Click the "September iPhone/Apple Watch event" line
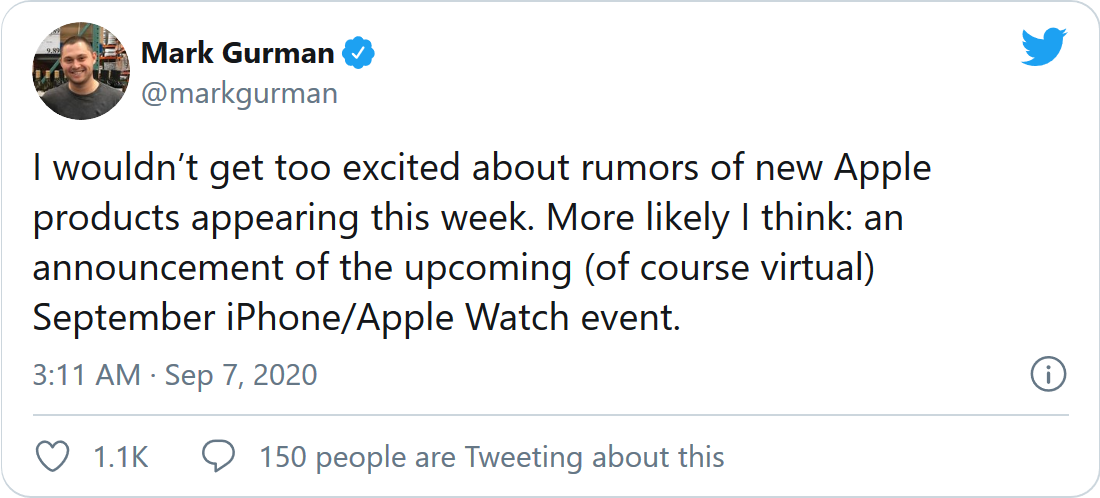The height and width of the screenshot is (498, 1100). point(356,319)
